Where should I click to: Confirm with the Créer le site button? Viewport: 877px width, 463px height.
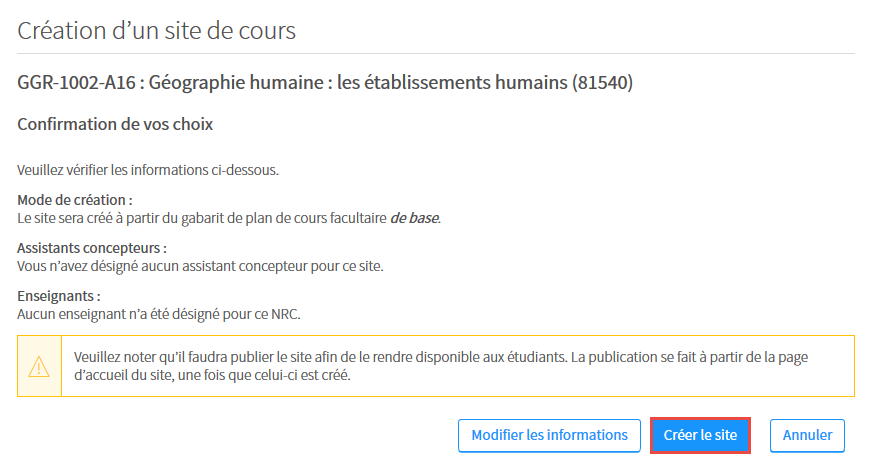700,435
